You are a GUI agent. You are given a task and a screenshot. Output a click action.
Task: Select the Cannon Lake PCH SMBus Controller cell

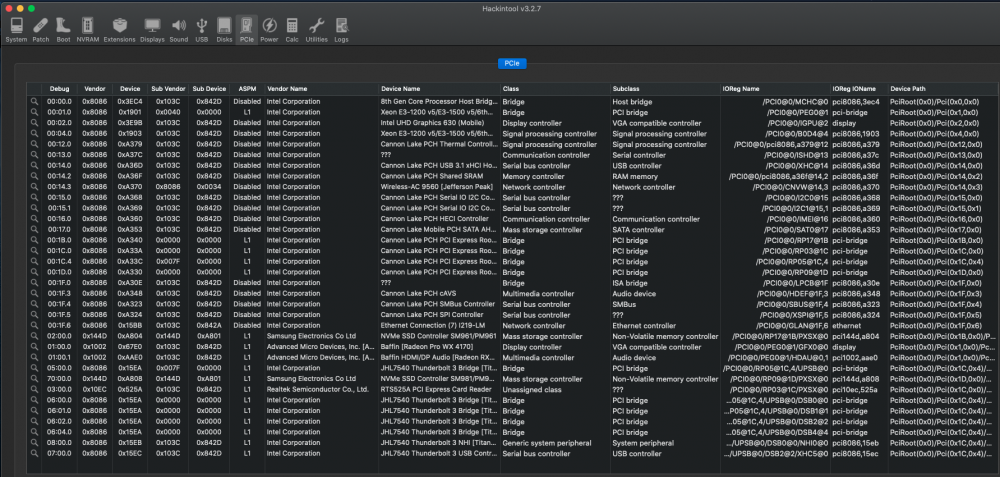point(438,304)
